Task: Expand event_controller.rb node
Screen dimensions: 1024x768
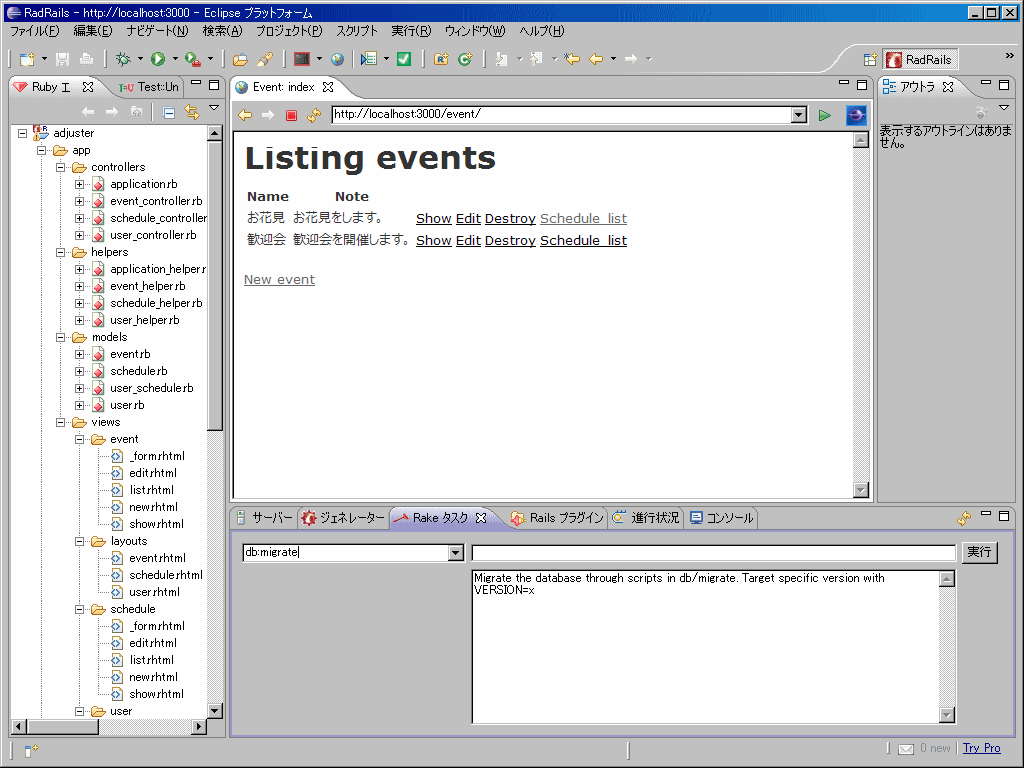Action: coord(80,201)
